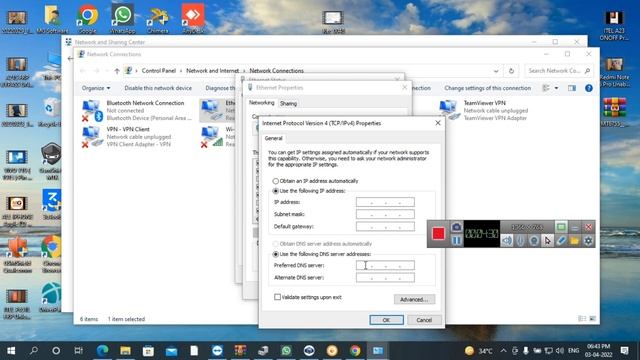
Task: Open File Explorer from the taskbar
Action: click(125, 351)
